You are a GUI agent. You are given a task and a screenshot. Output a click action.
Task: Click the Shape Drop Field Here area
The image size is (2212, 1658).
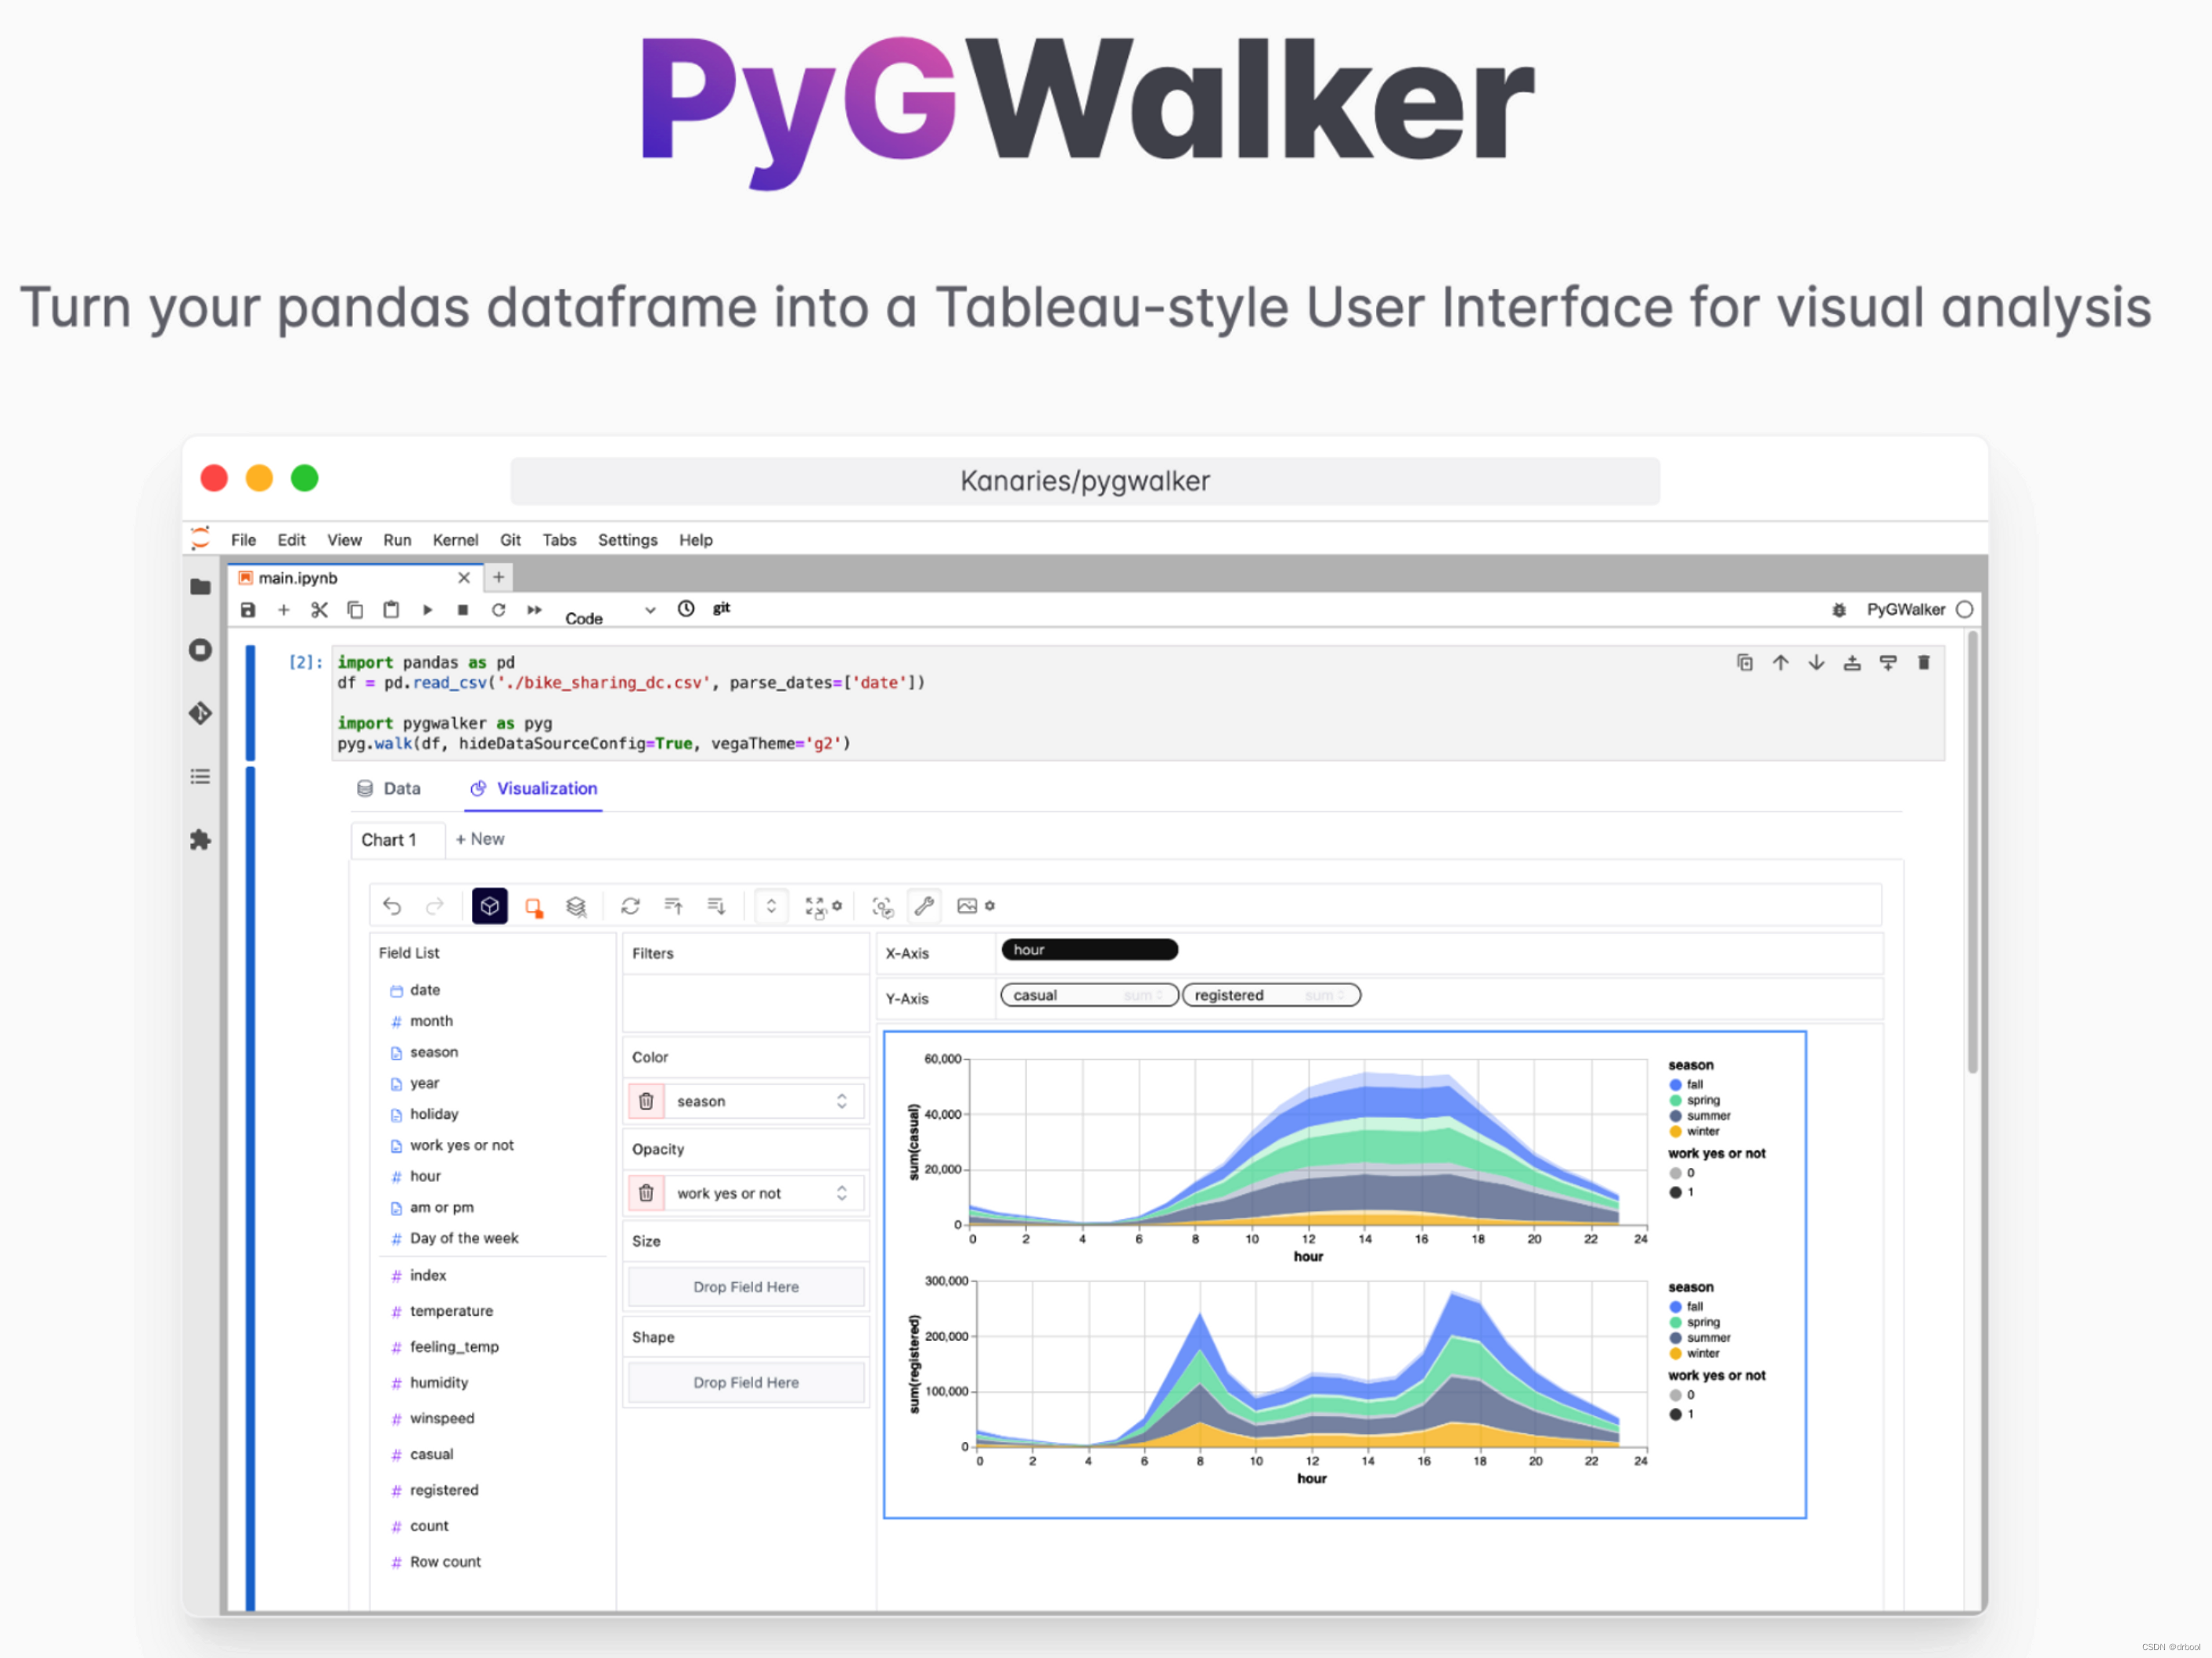pos(746,1382)
